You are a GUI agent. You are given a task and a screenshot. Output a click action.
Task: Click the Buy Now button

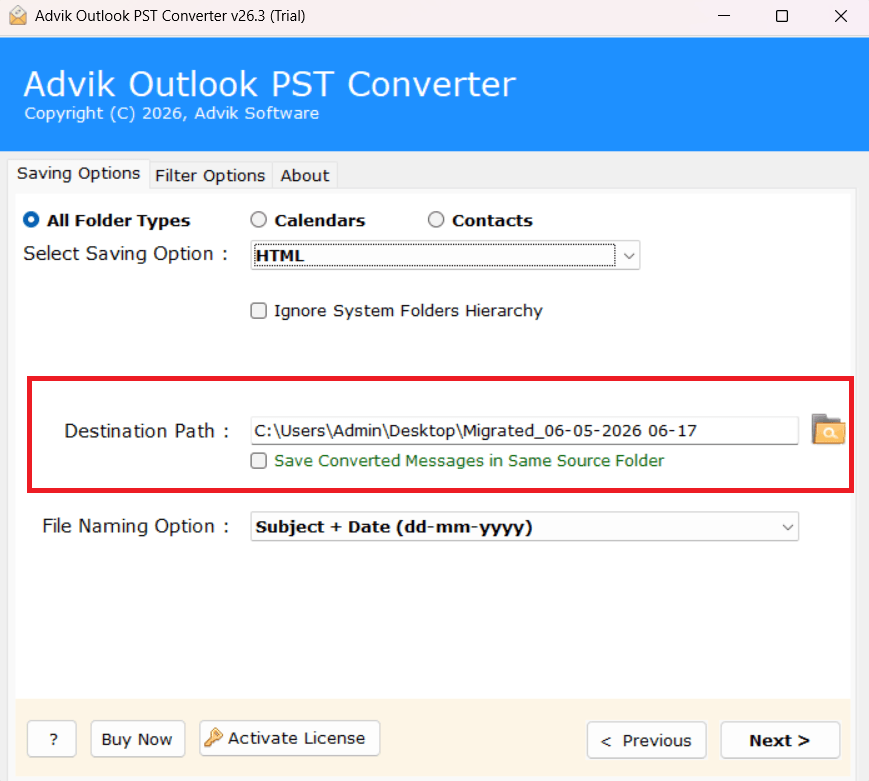point(137,739)
